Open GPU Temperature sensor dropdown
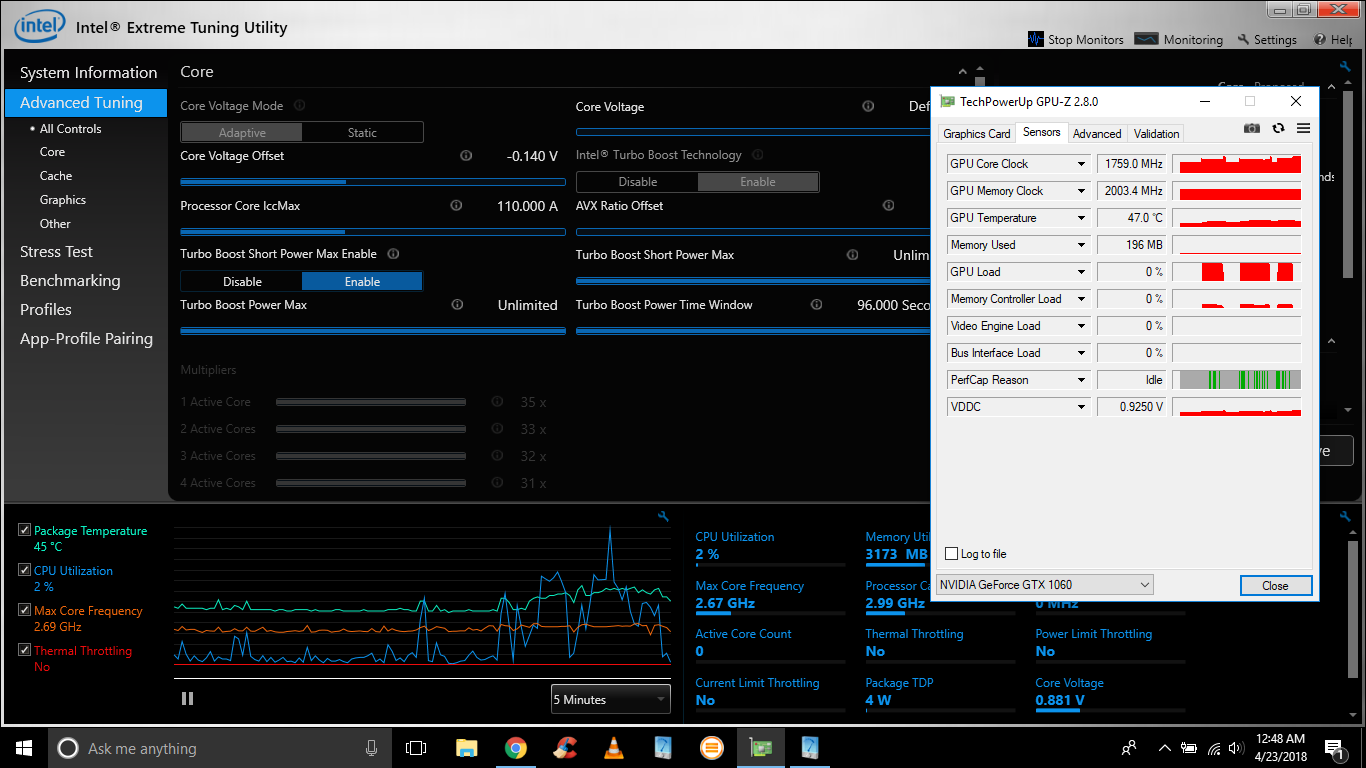The height and width of the screenshot is (768, 1366). [1081, 218]
